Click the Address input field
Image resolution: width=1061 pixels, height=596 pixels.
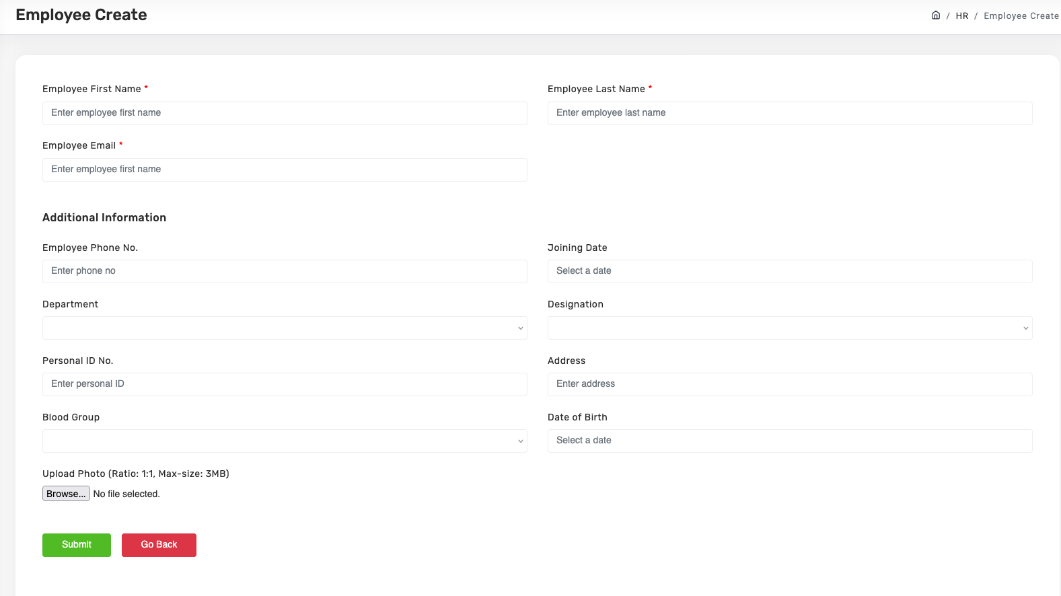[790, 384]
